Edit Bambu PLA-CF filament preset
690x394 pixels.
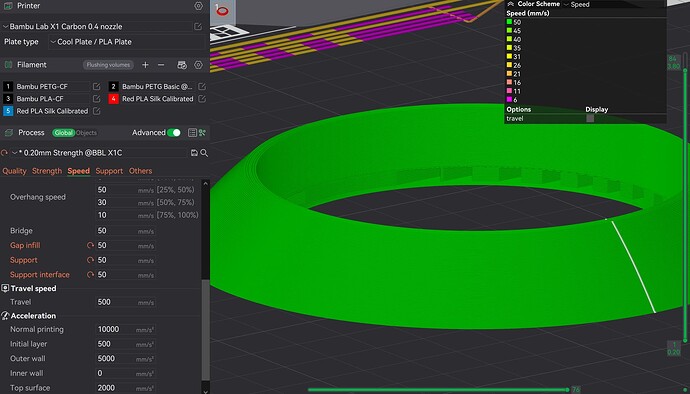(96, 99)
